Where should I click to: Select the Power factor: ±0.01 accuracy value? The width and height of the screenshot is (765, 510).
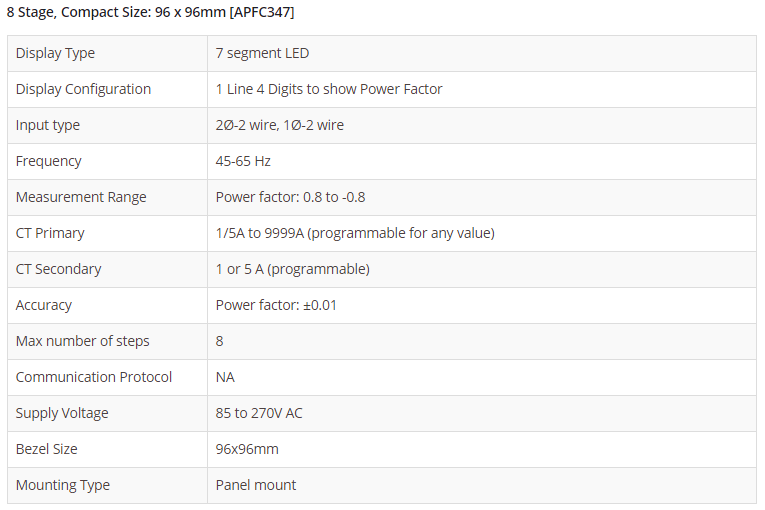[276, 305]
